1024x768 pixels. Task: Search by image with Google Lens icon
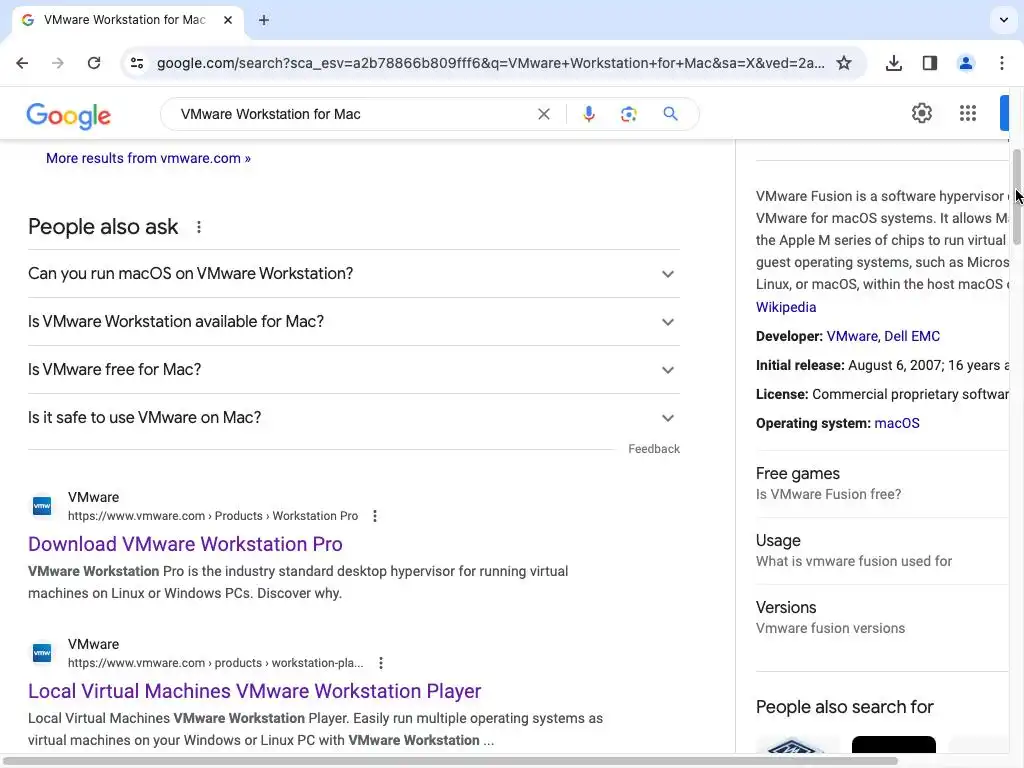(628, 114)
